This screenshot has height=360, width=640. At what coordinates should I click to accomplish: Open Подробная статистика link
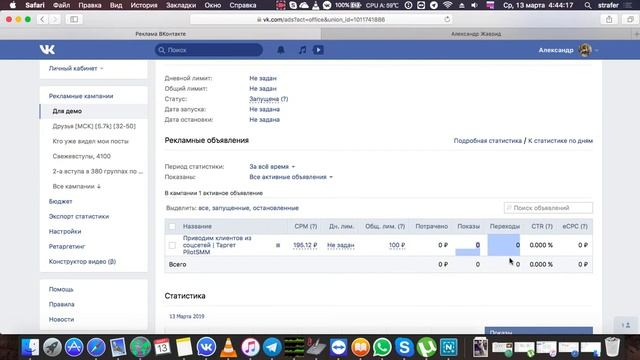click(x=488, y=140)
